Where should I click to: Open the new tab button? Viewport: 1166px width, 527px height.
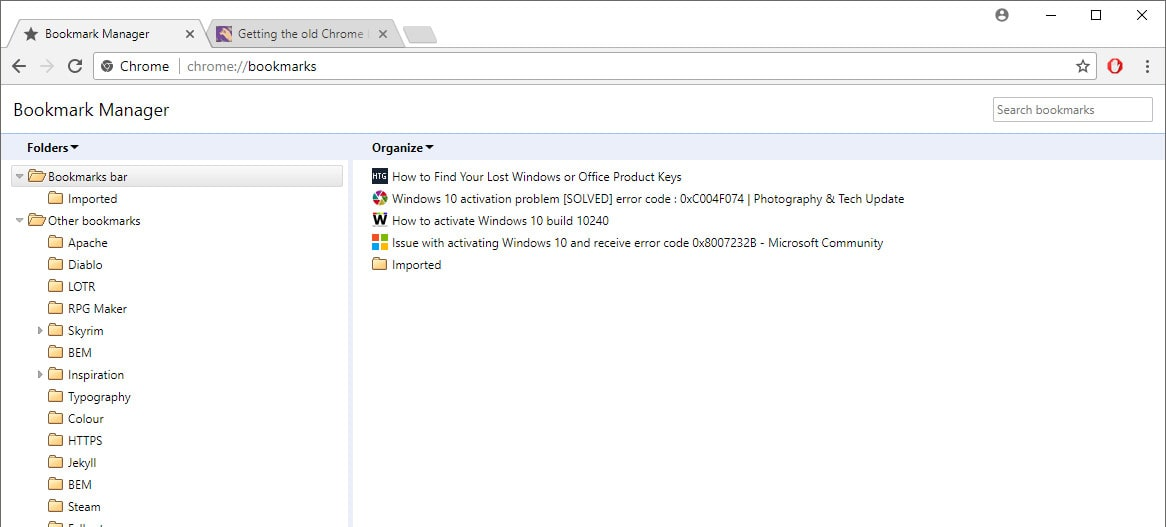click(x=419, y=34)
